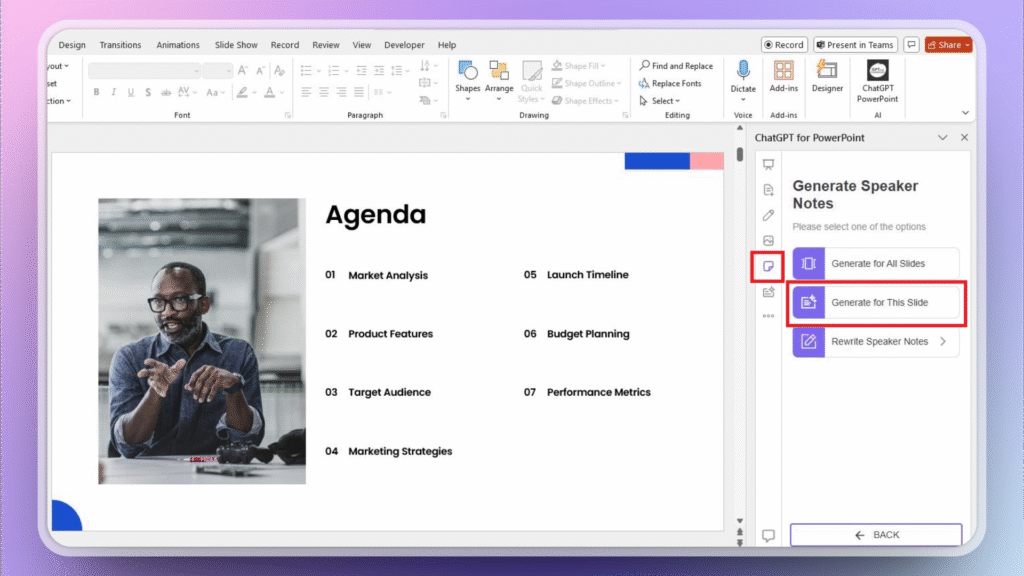Click the image generation icon in sidebar
The image size is (1024, 576).
click(768, 240)
